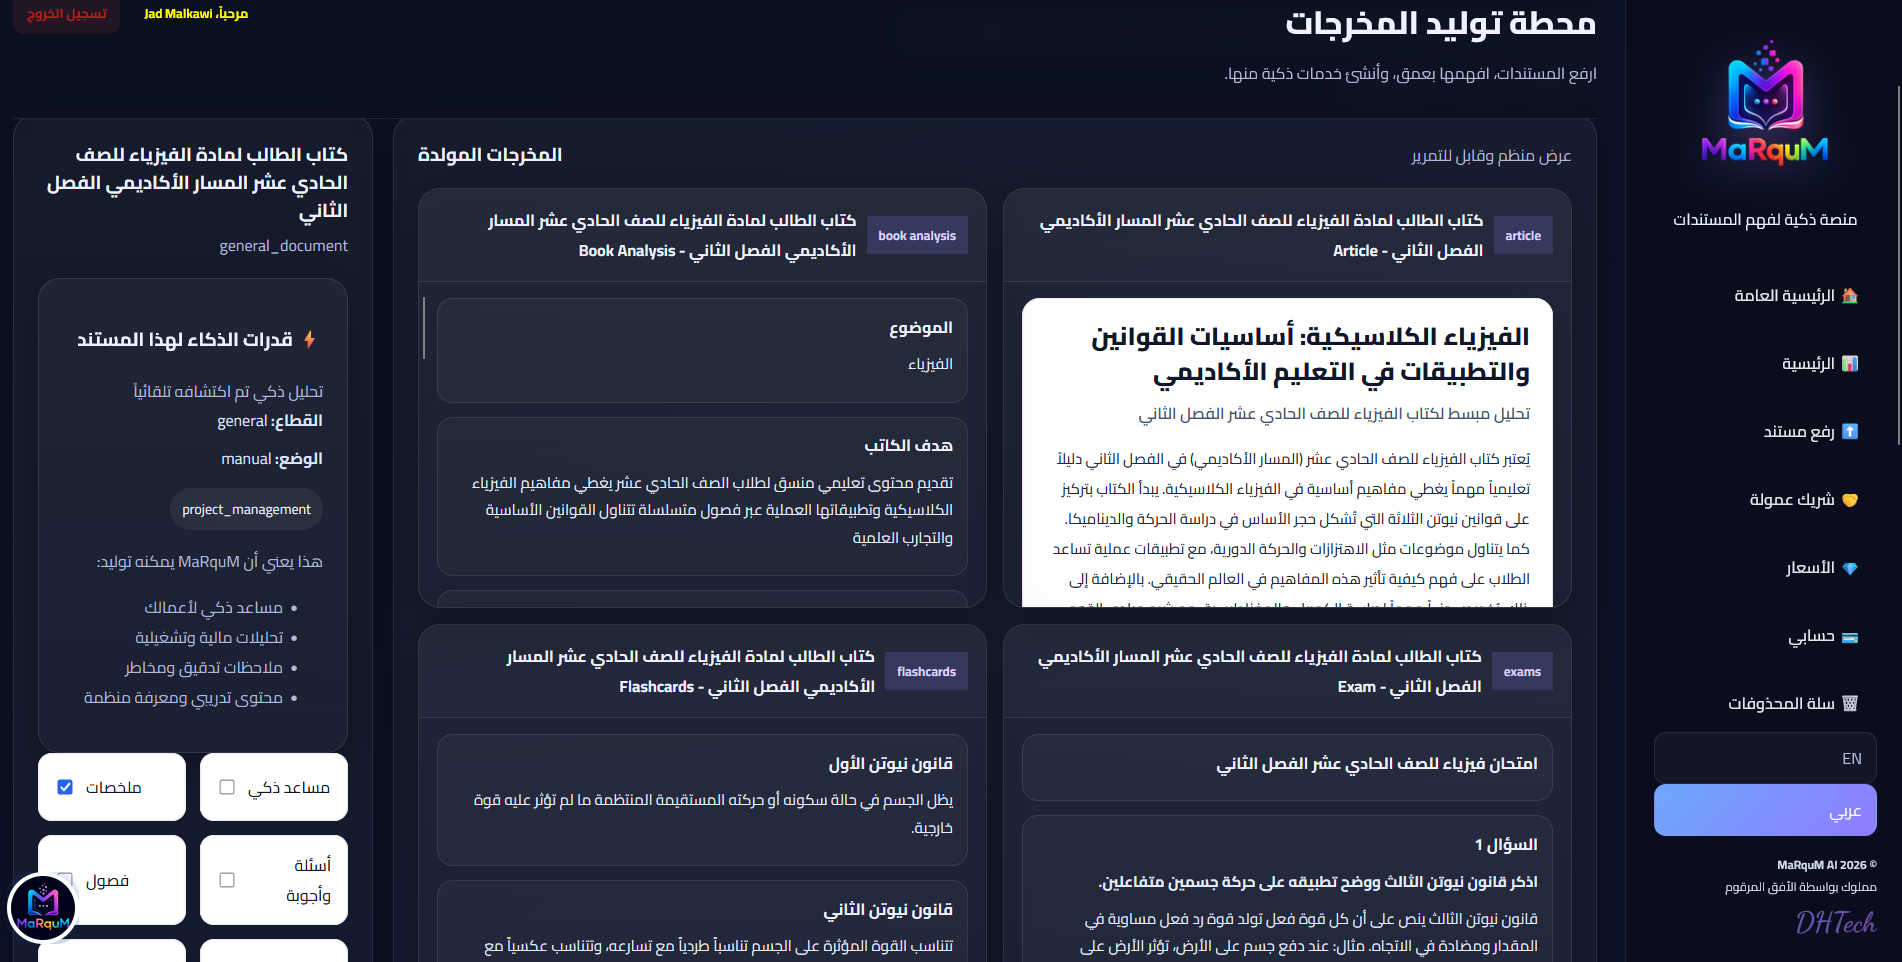Click the flashcards tag badge

pos(926,672)
